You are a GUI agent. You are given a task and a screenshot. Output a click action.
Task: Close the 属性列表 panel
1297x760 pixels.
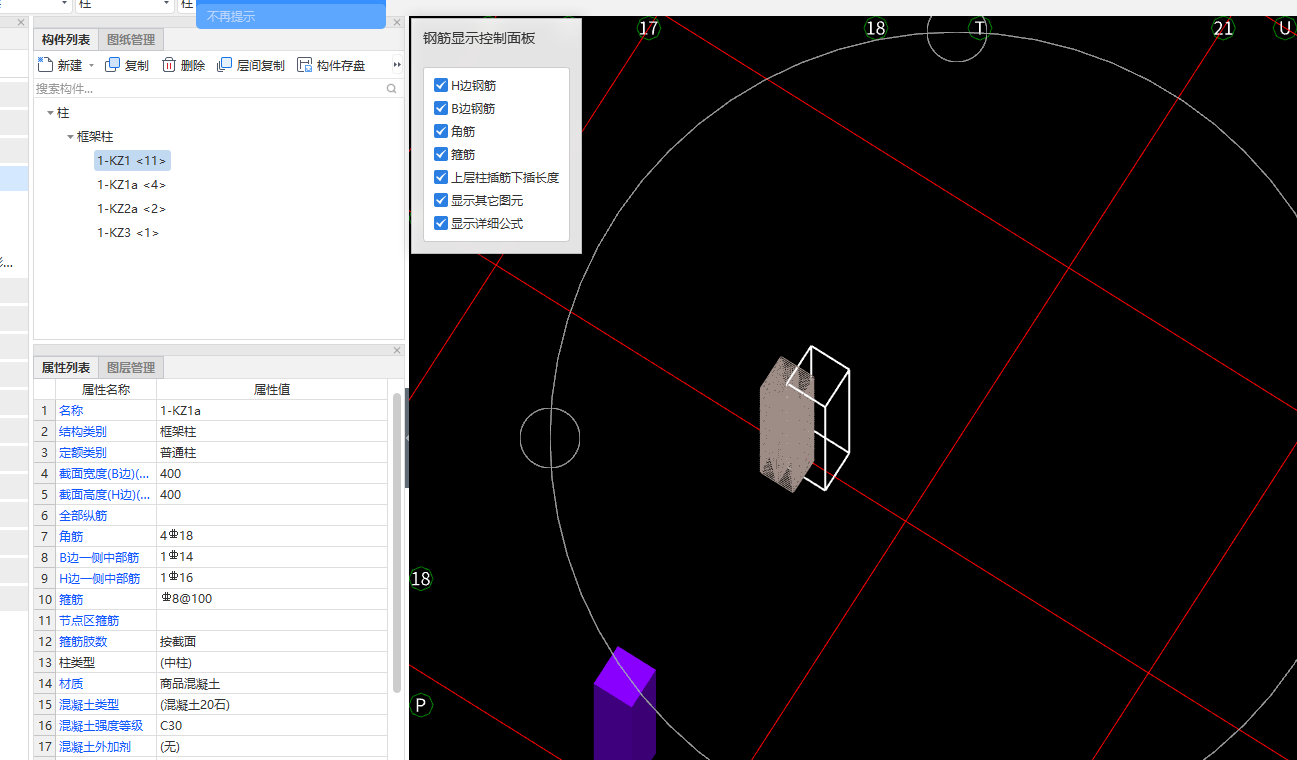[x=397, y=350]
